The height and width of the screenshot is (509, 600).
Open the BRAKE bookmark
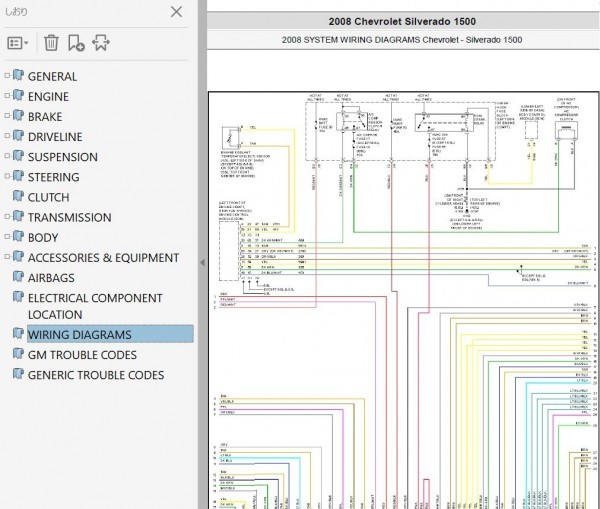45,117
